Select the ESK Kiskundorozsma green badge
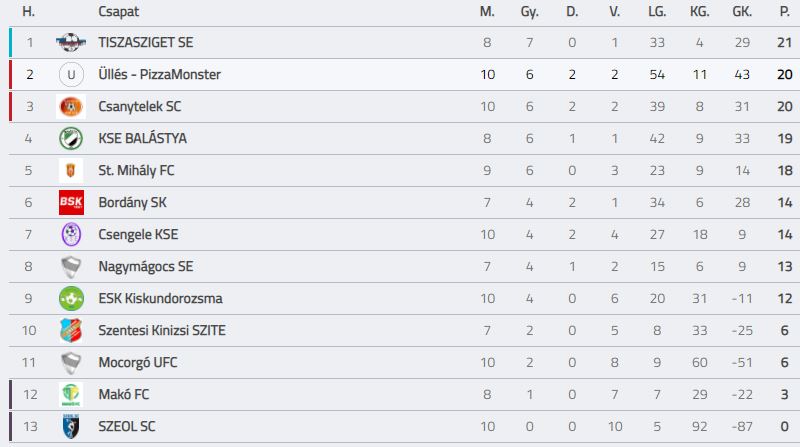 [x=71, y=299]
